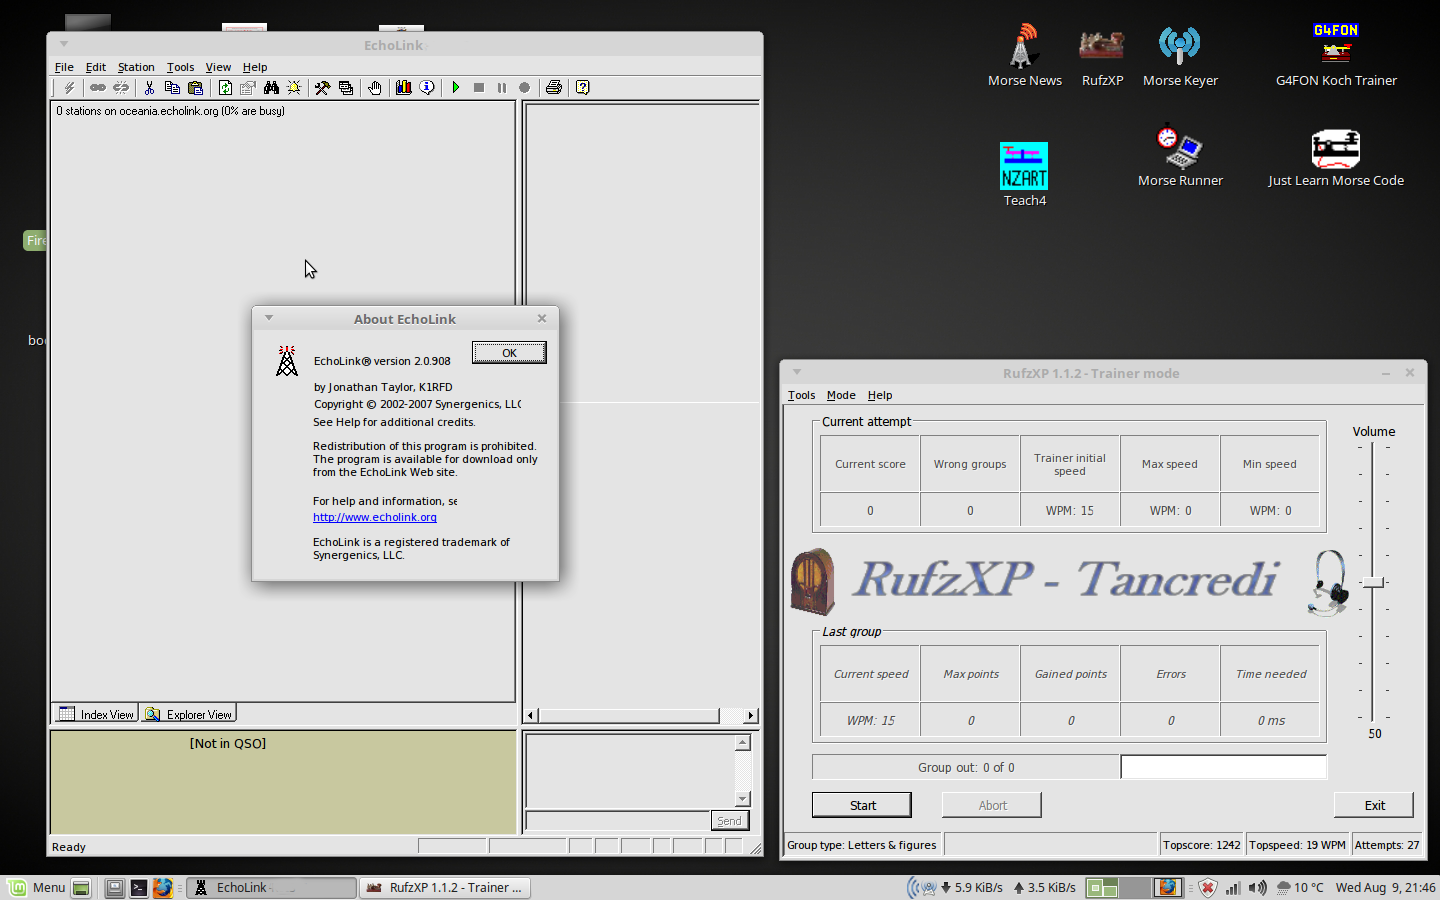Open Setup with the hammer tools icon
This screenshot has width=1440, height=900.
[x=322, y=88]
